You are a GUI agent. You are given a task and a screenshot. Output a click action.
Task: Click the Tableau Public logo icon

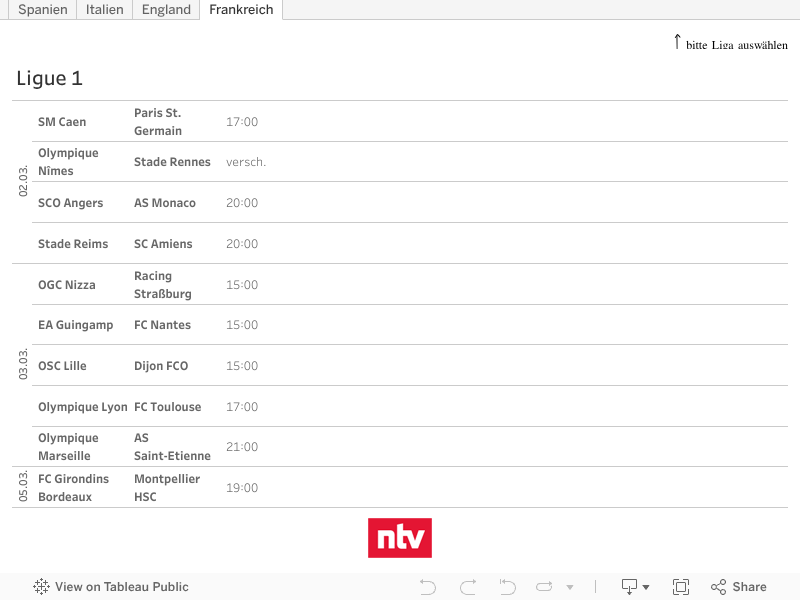point(41,587)
